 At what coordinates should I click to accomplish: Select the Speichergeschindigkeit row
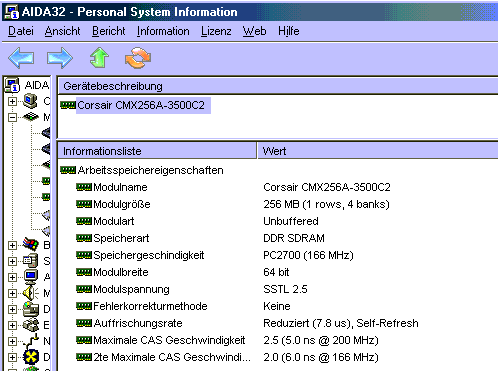click(x=278, y=255)
